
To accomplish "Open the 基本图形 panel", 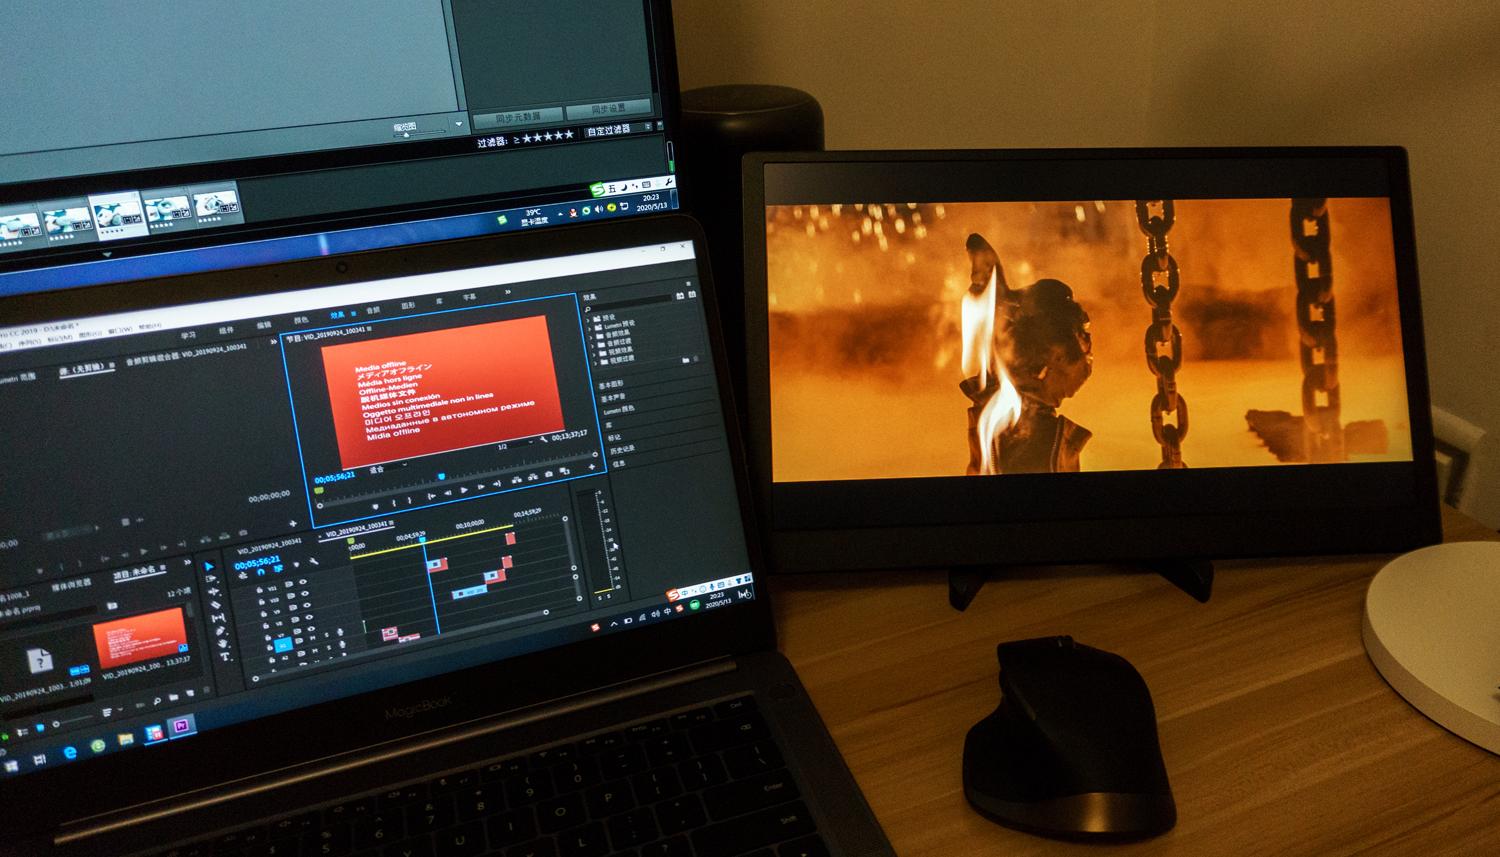I will click(x=611, y=384).
